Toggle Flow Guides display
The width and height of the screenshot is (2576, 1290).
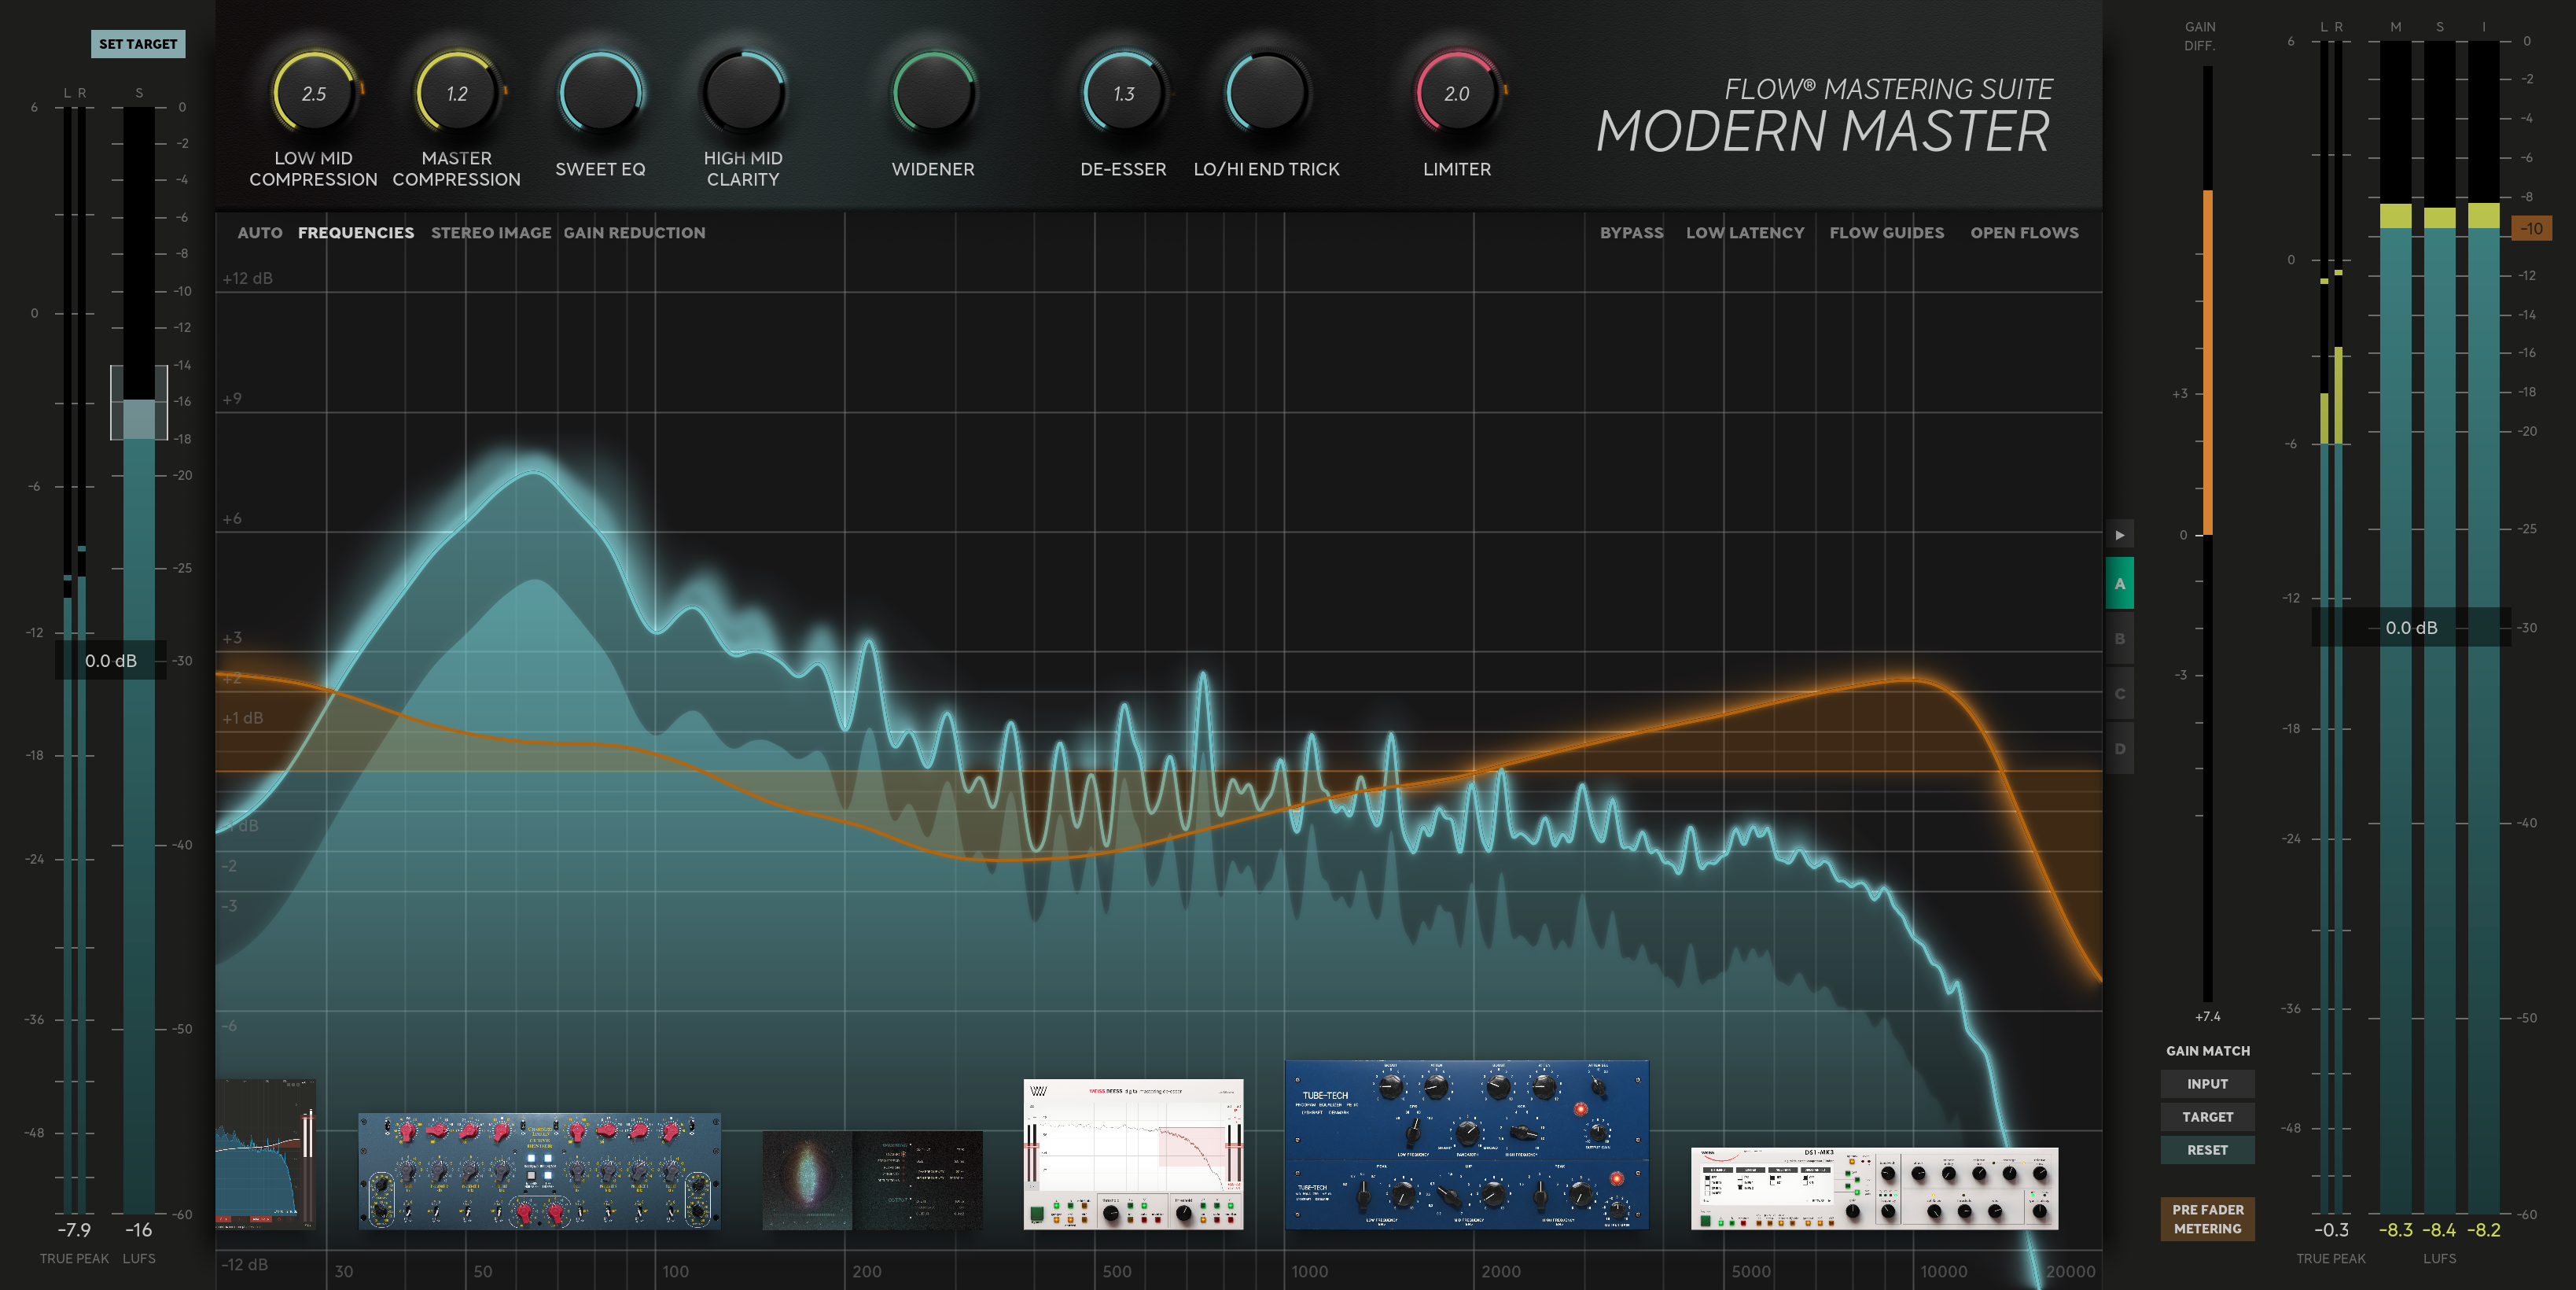click(1886, 232)
